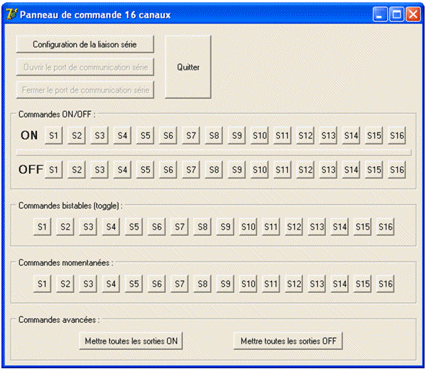Trigger momentary command S1
This screenshot has width=427, height=369.
point(42,284)
